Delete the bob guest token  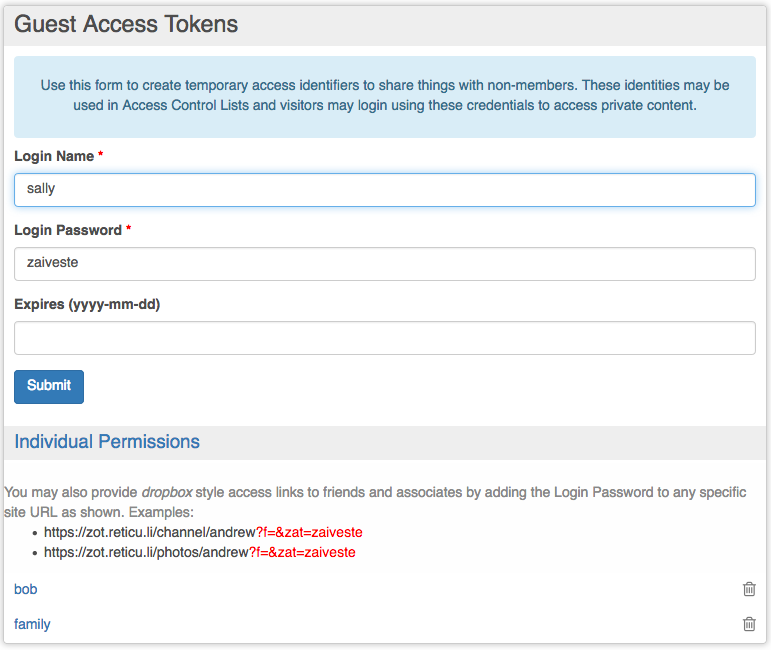pos(749,589)
